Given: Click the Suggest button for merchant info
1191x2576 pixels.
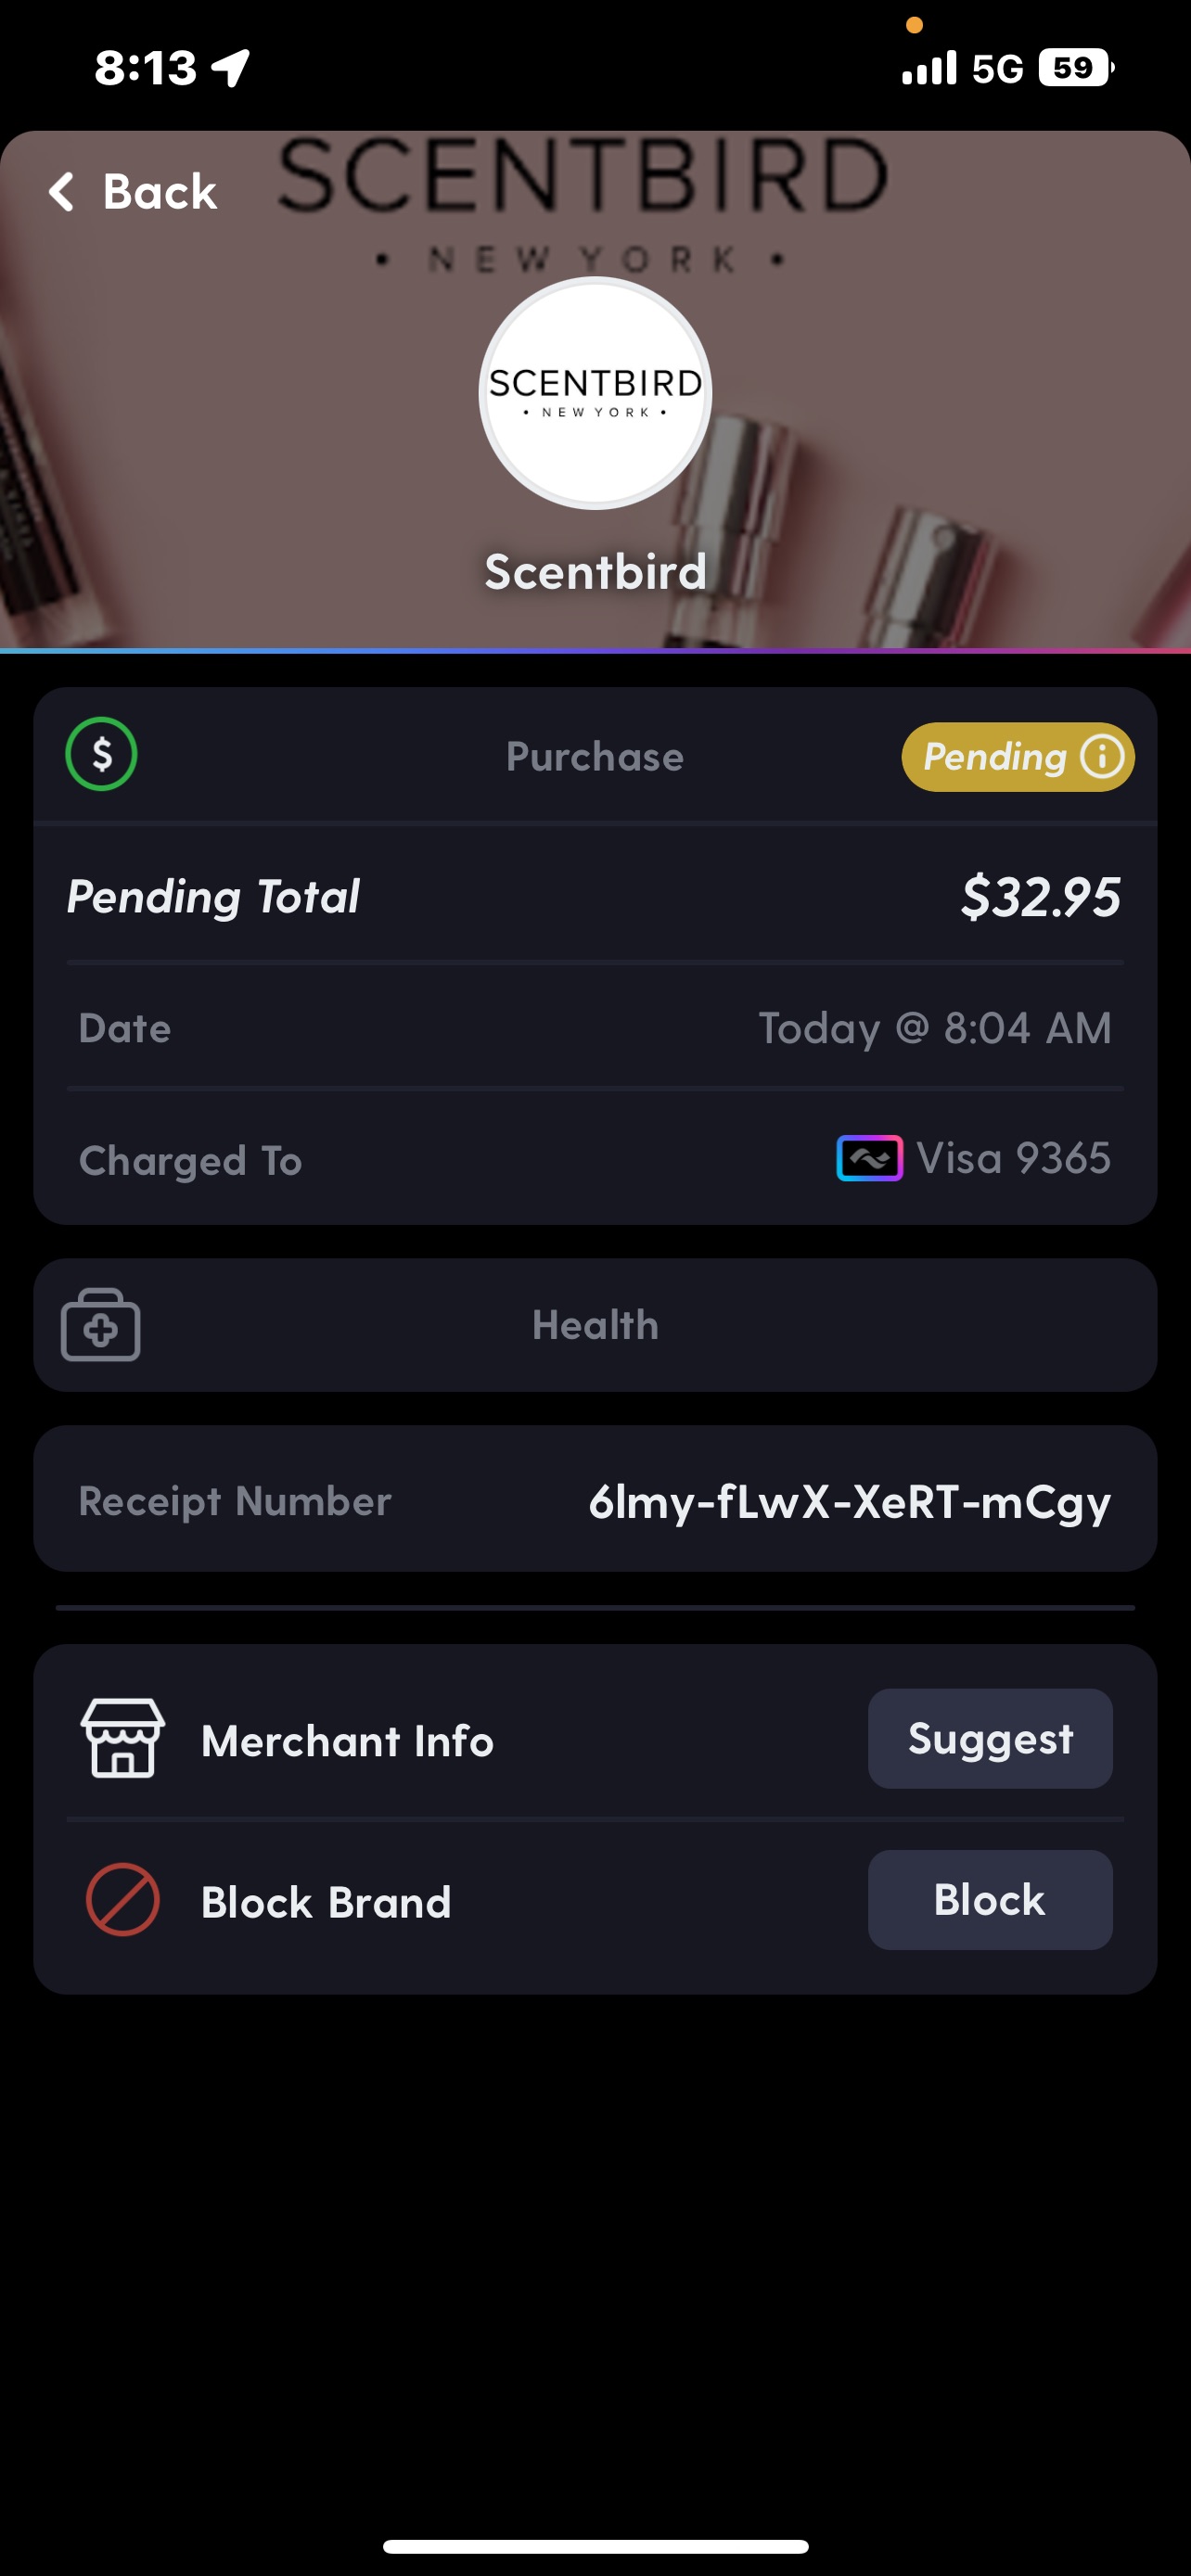Looking at the screenshot, I should tap(990, 1738).
